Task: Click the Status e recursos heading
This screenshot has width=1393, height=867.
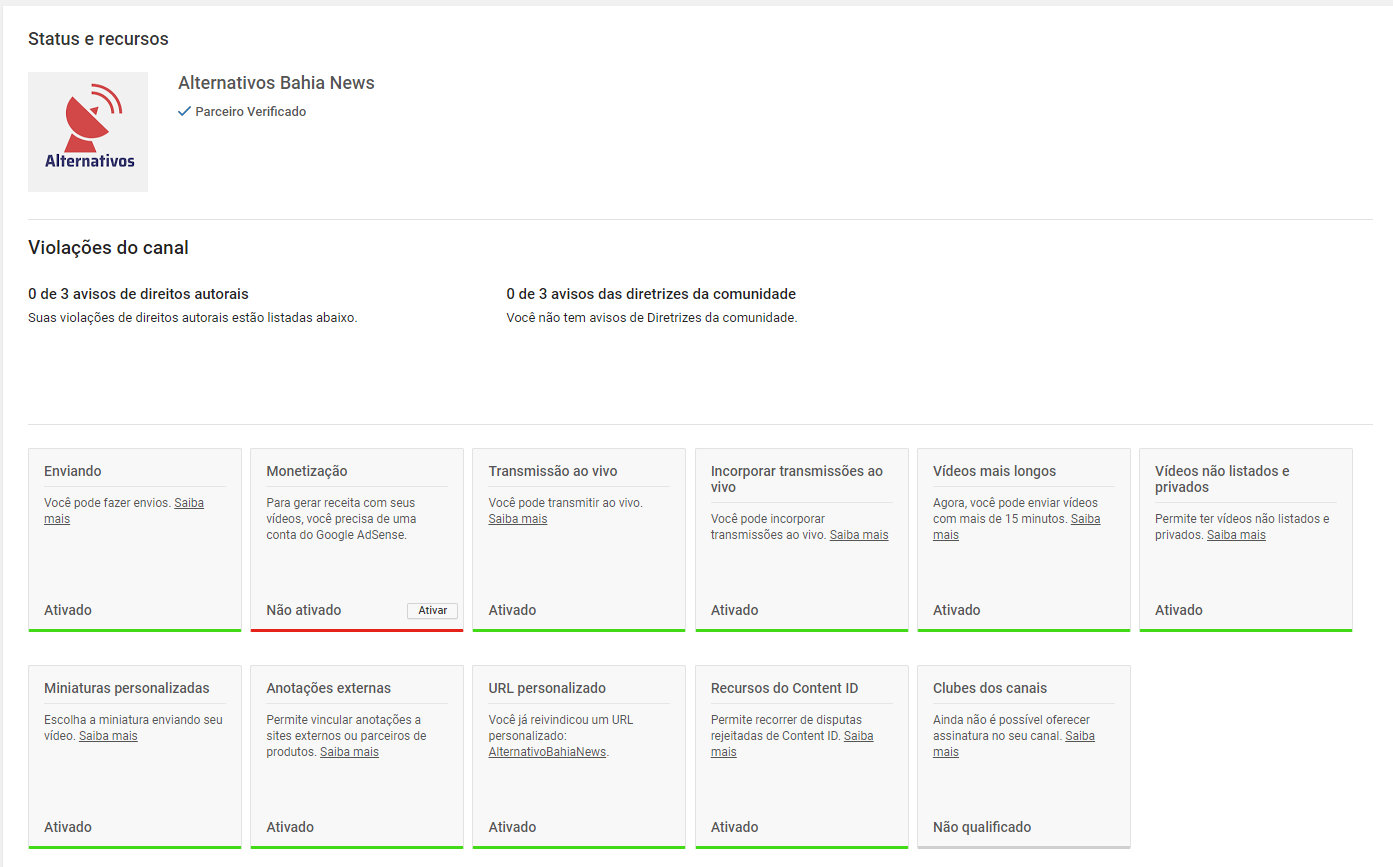Action: coord(98,39)
